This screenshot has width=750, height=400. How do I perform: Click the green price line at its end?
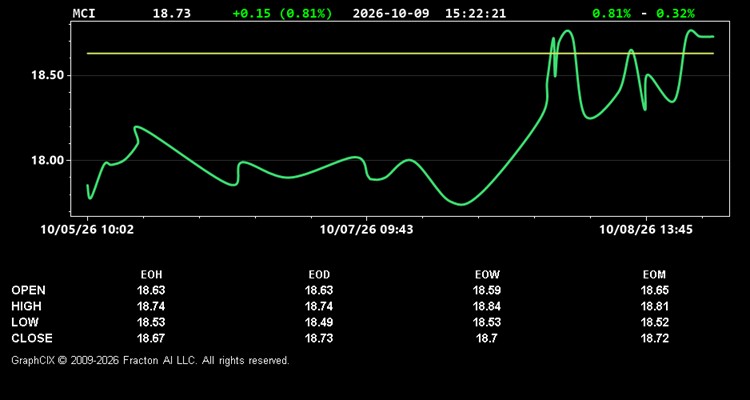point(713,36)
